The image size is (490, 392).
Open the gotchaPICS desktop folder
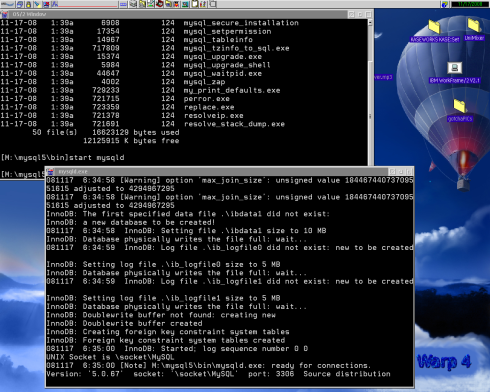click(x=460, y=106)
